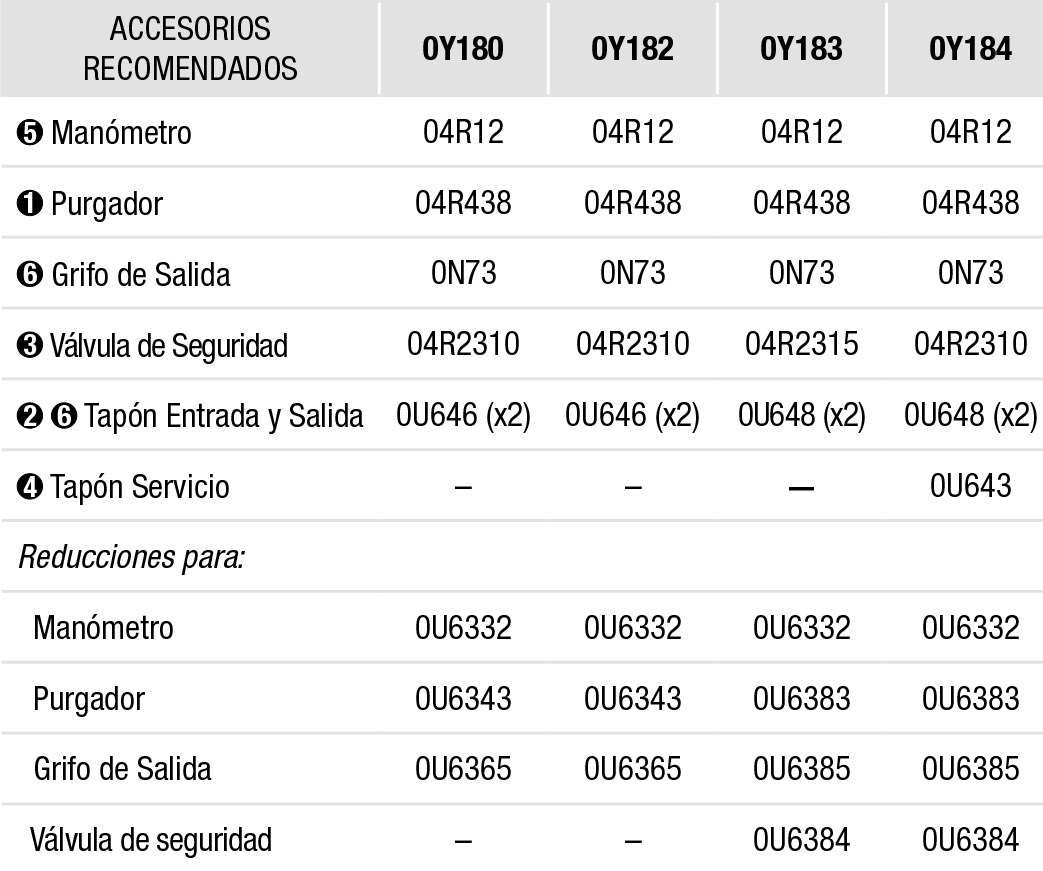The image size is (1043, 871).
Task: Click the circled 5 icon beside Manómetro
Action: click(29, 132)
